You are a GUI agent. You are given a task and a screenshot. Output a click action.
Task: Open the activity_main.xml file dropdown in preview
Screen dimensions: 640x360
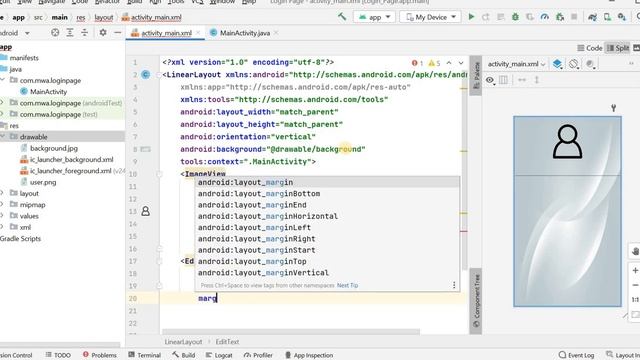(x=516, y=64)
